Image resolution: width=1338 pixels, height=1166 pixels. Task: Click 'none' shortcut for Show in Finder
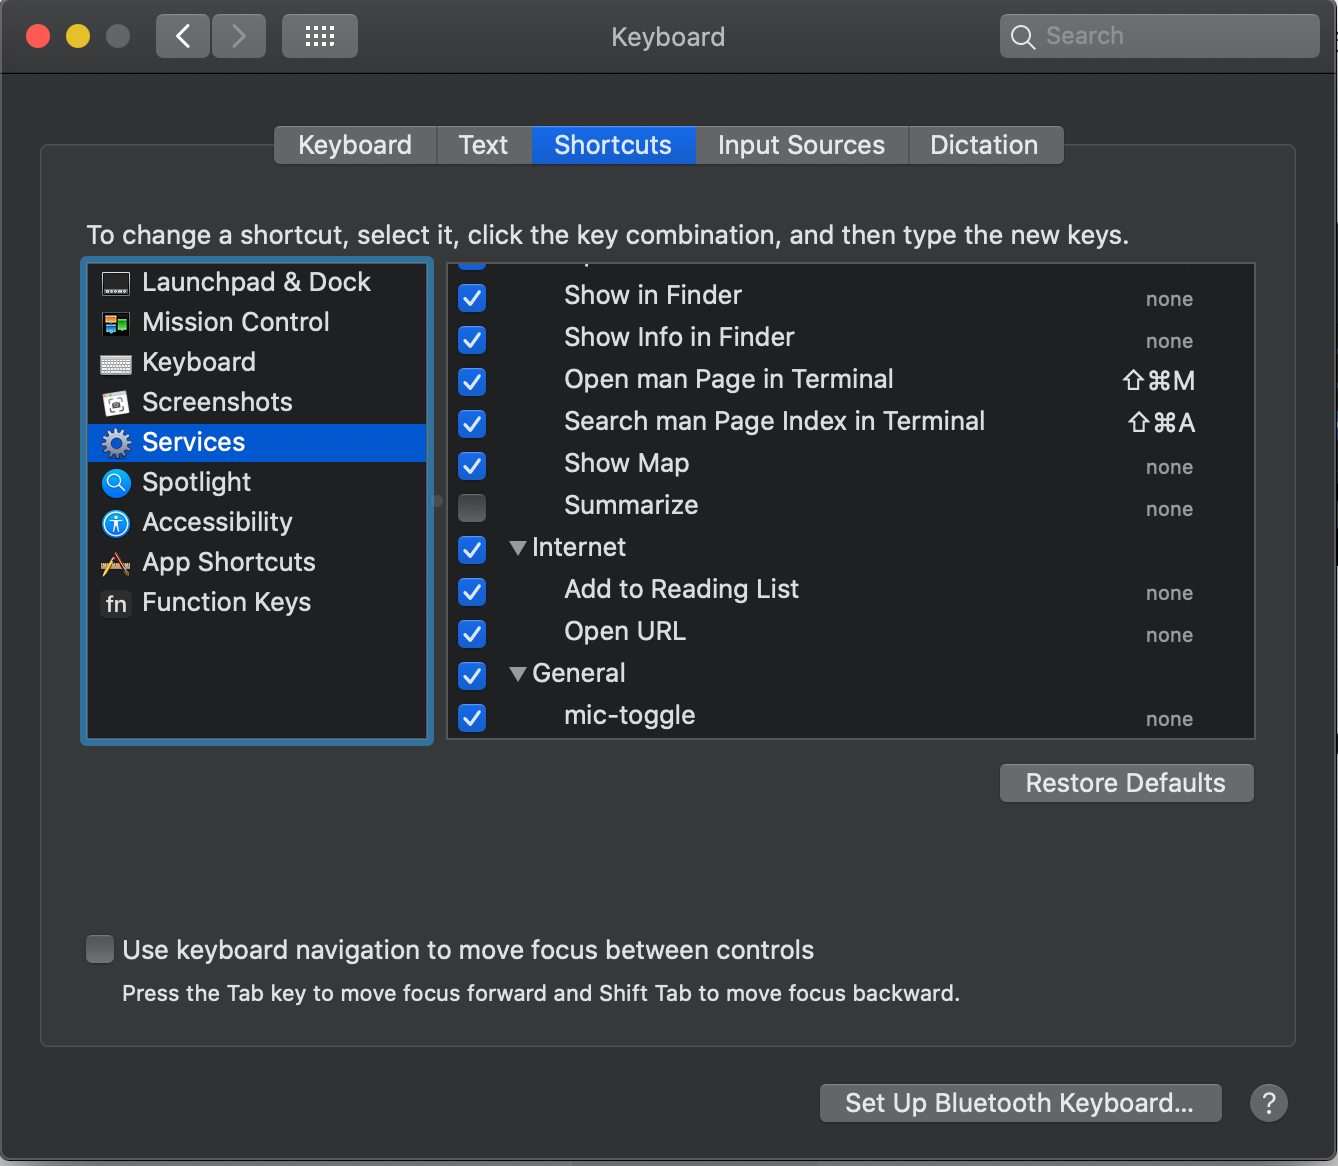(1170, 299)
